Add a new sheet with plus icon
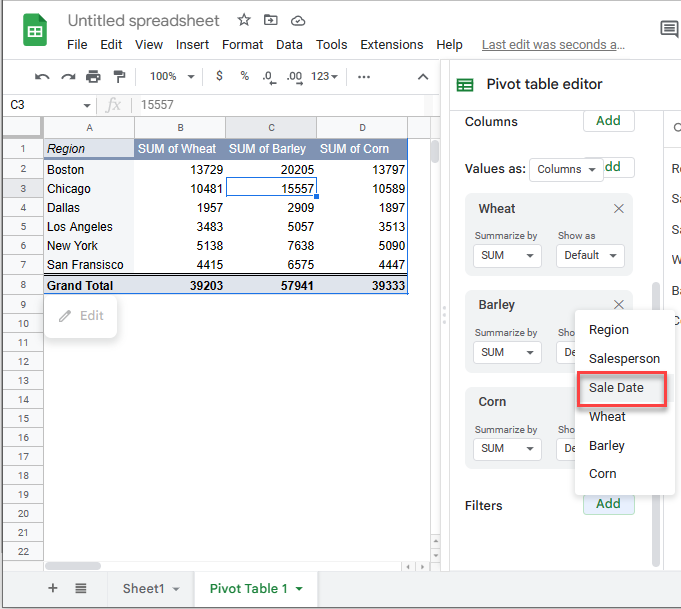 coord(53,588)
